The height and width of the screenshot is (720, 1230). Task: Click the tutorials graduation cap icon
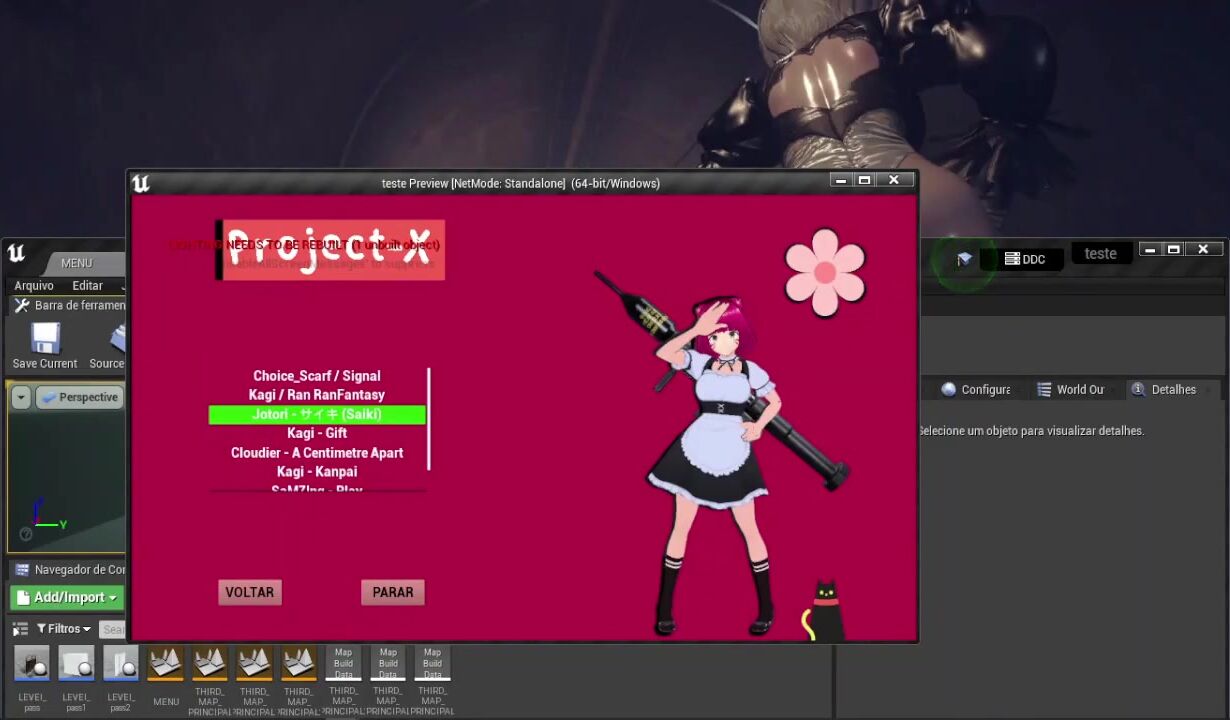click(x=964, y=259)
